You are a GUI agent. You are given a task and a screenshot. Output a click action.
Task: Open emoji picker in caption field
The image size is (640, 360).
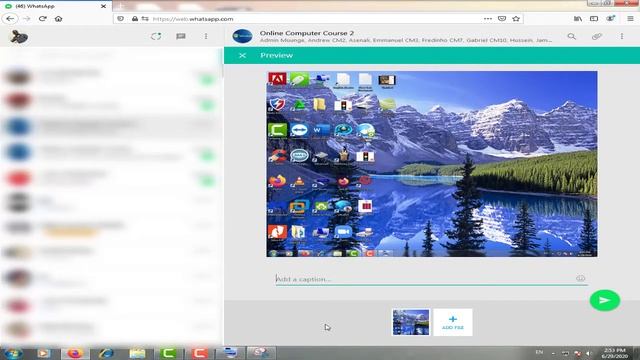tap(580, 278)
